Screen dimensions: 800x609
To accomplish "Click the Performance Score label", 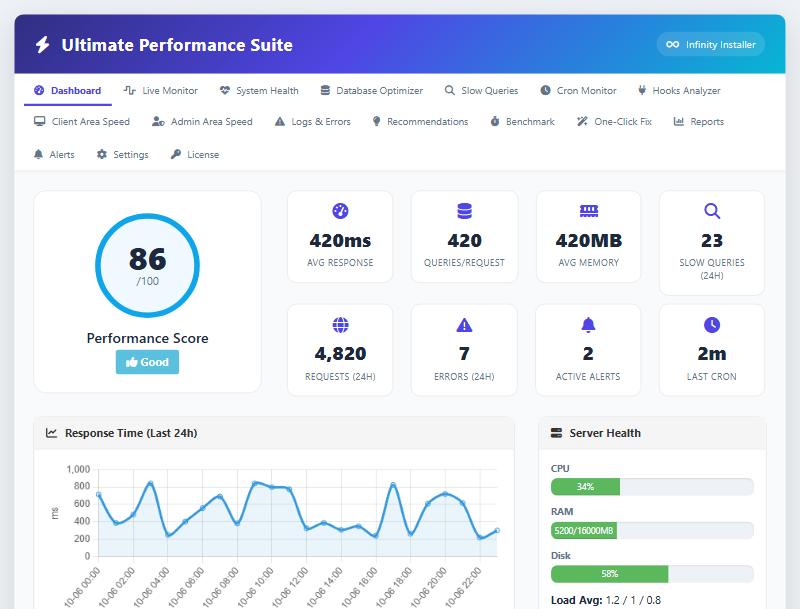I will [x=147, y=338].
